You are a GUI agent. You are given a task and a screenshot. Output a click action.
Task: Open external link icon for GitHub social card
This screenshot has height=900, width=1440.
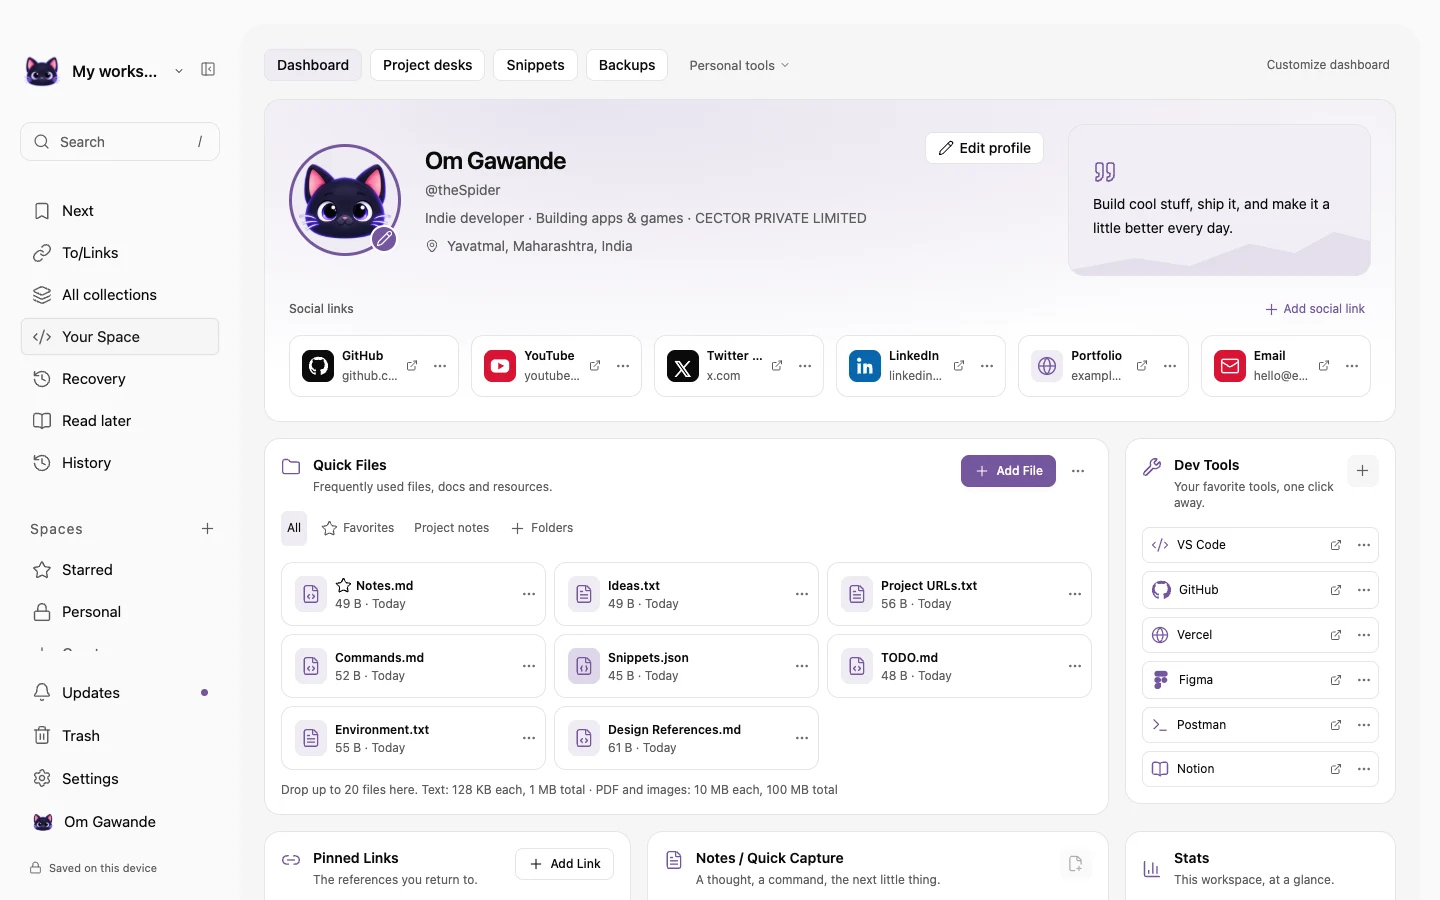(x=412, y=366)
